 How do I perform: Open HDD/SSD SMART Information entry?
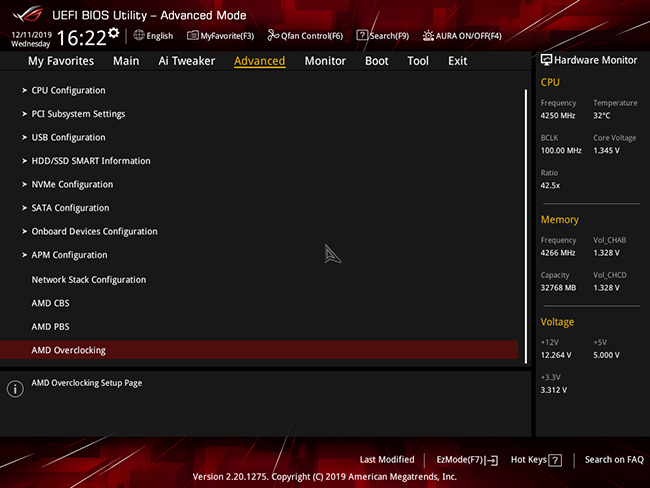pyautogui.click(x=91, y=161)
